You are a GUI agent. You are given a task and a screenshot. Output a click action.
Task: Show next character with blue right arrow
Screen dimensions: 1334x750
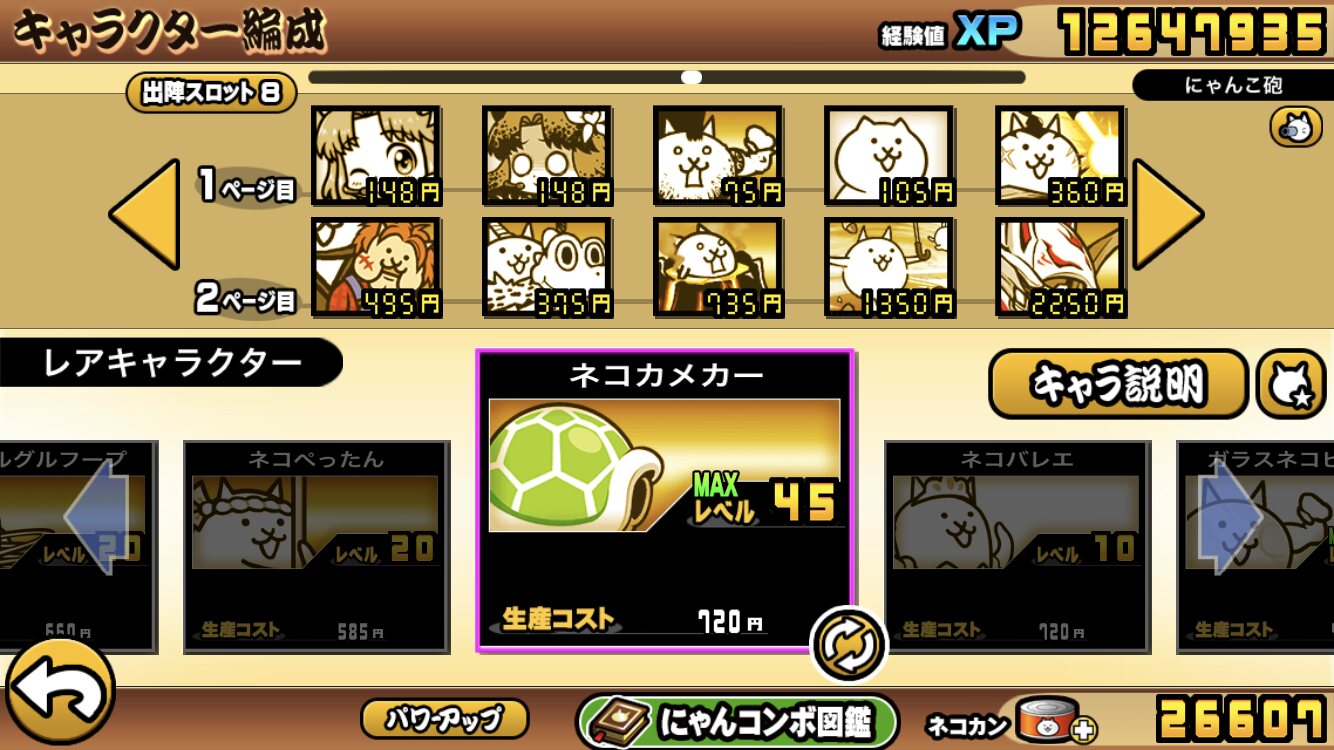[1238, 516]
